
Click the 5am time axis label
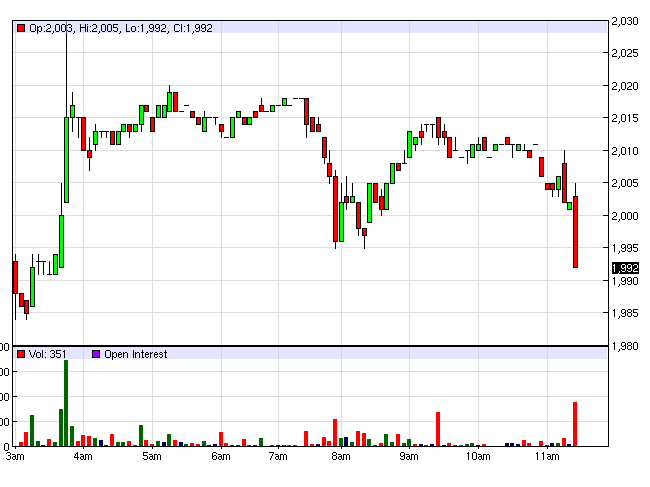pos(152,457)
